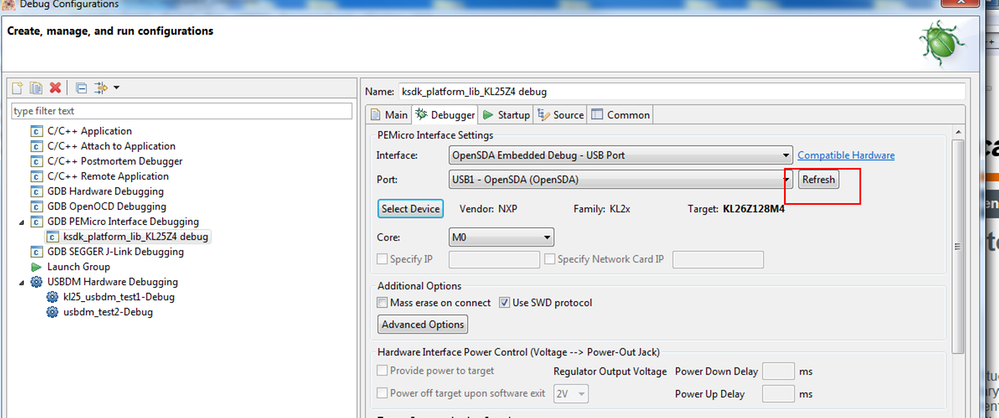Open the Core dropdown showing M0

(501, 238)
